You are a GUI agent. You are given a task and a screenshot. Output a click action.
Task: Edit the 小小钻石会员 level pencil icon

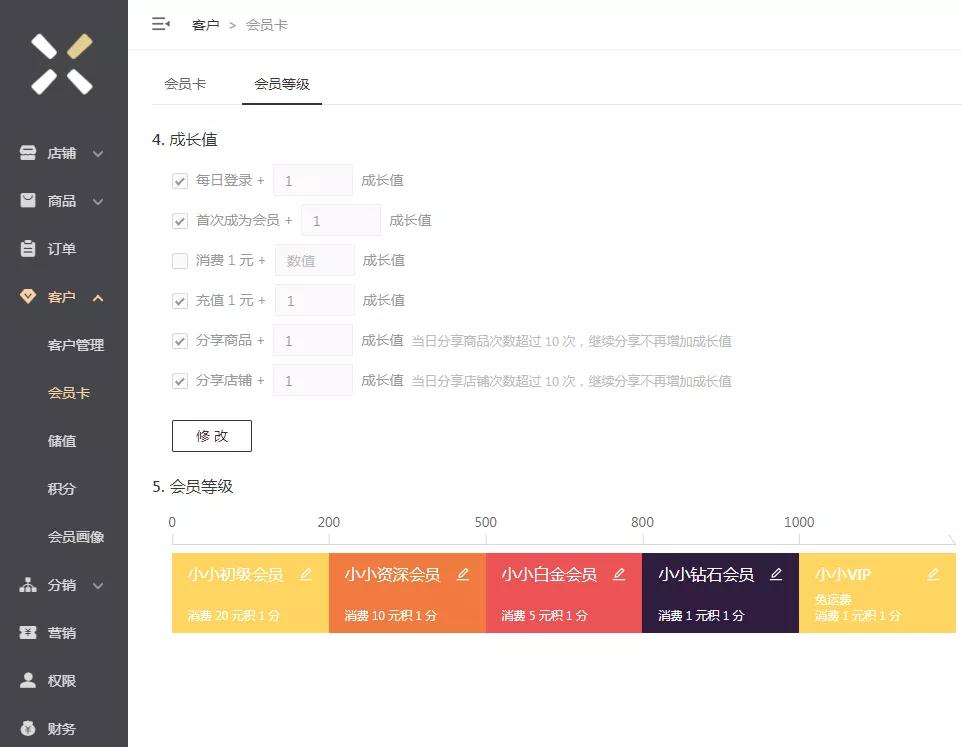tap(776, 574)
